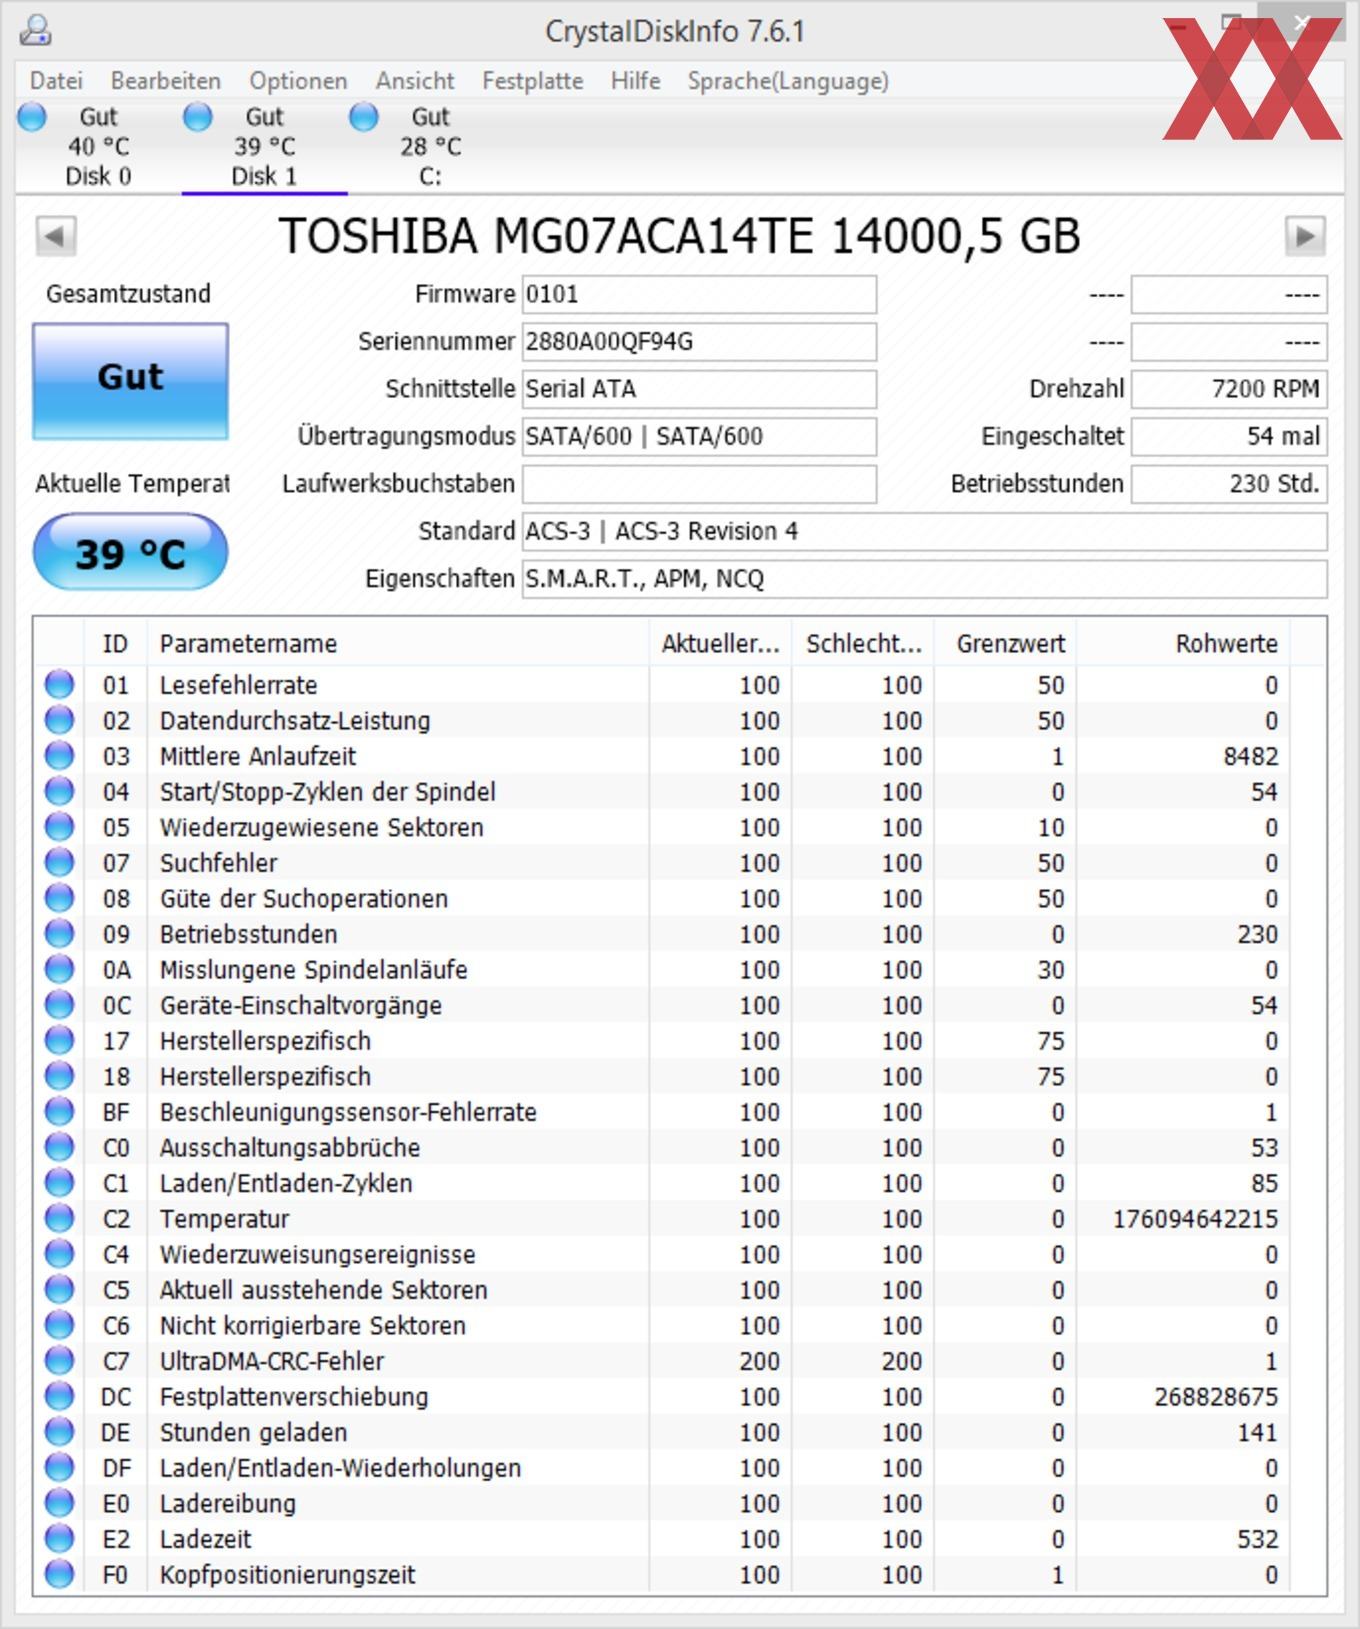Click the TOSHIBA MG07ACA14TE model title
This screenshot has width=1360, height=1629.
[x=679, y=237]
